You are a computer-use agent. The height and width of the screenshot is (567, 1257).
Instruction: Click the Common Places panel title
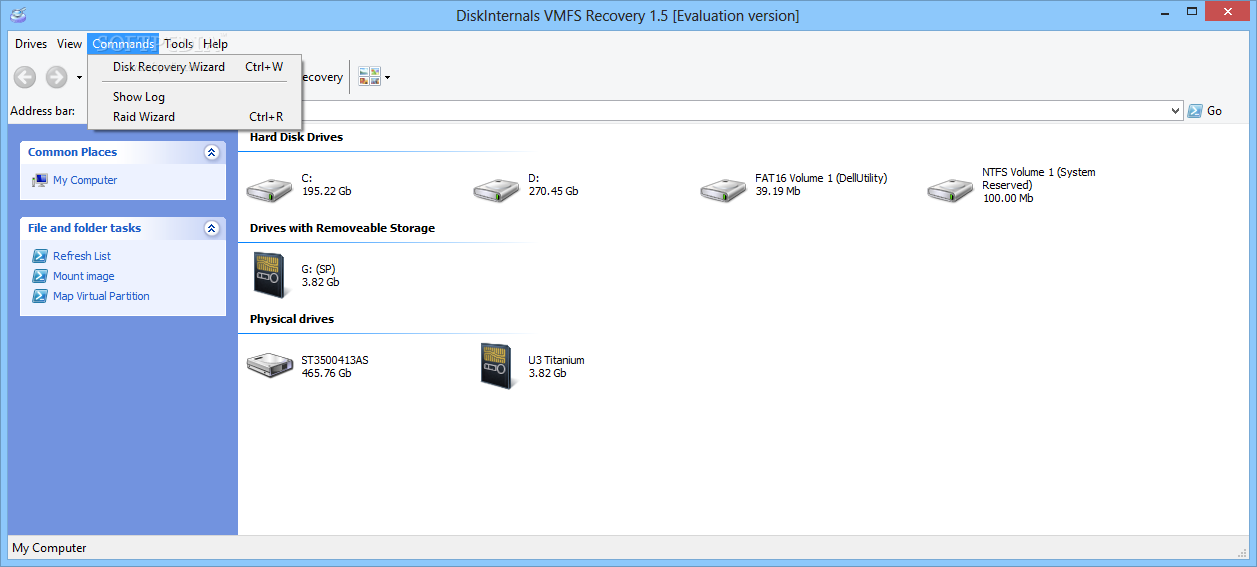(72, 152)
